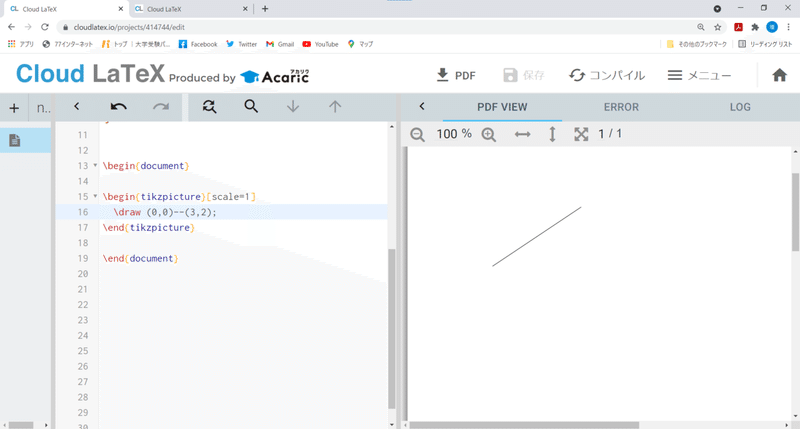Open the YouTube bookmark
Screen dimensions: 800x429
tap(320, 44)
